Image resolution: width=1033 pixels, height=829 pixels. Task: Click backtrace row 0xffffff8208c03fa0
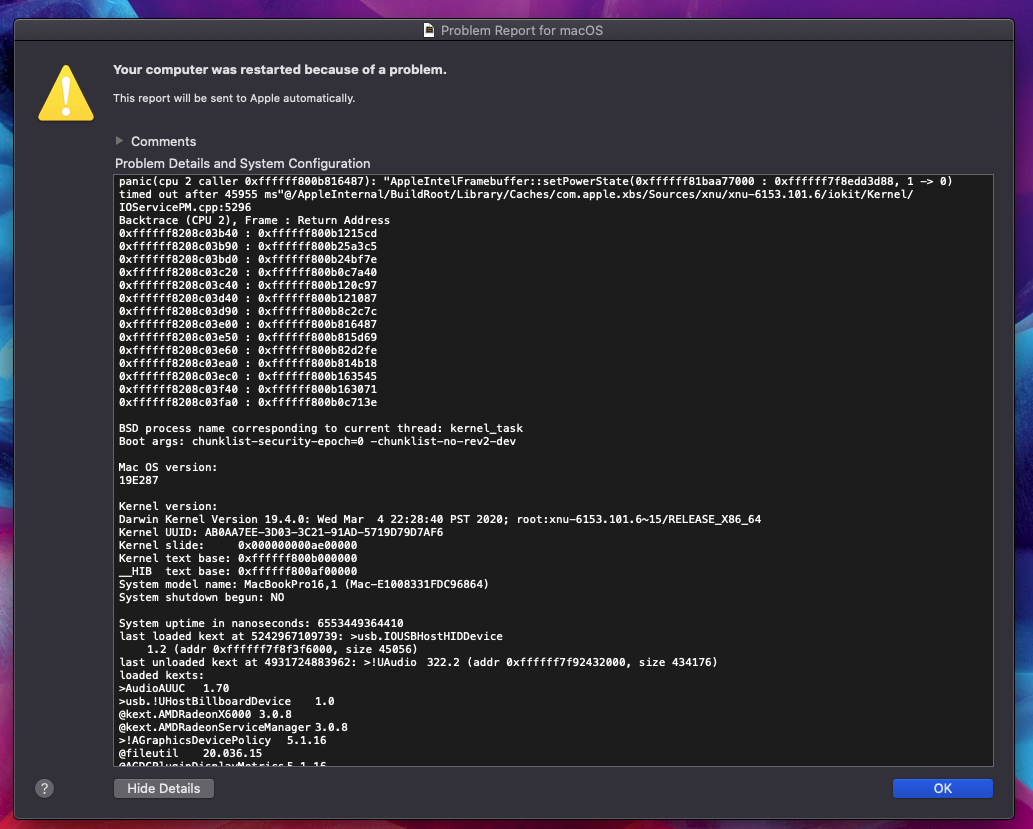tap(248, 403)
